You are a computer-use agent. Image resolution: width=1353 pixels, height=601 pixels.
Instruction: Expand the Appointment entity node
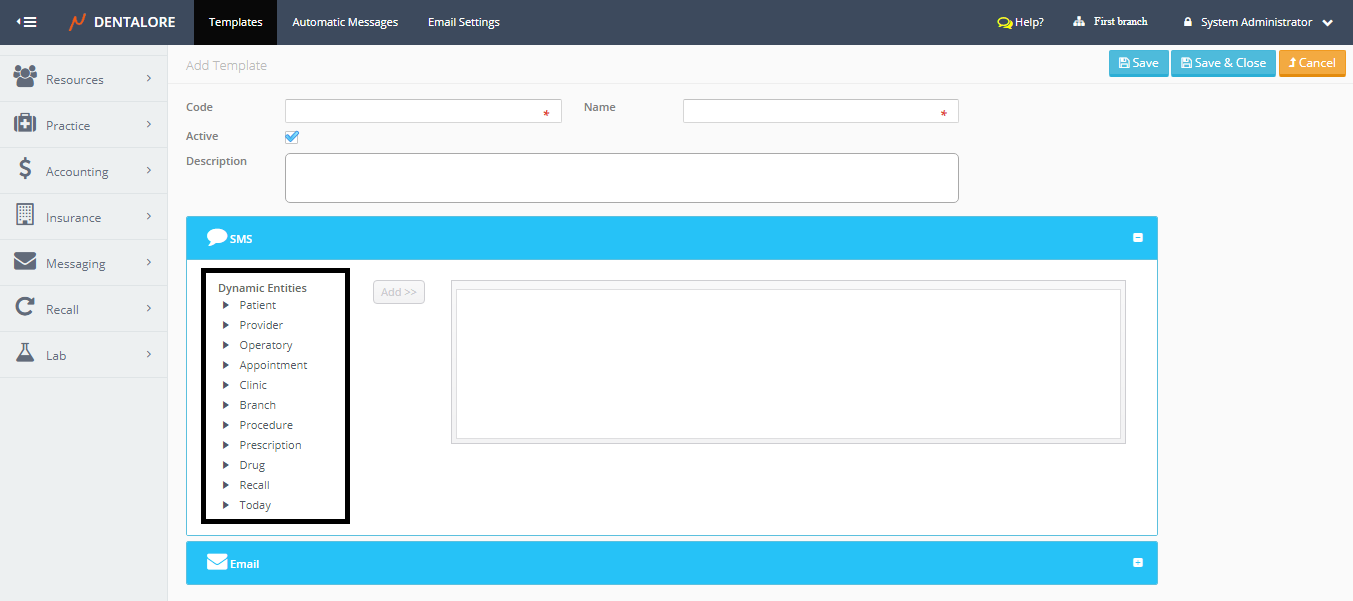pos(226,365)
